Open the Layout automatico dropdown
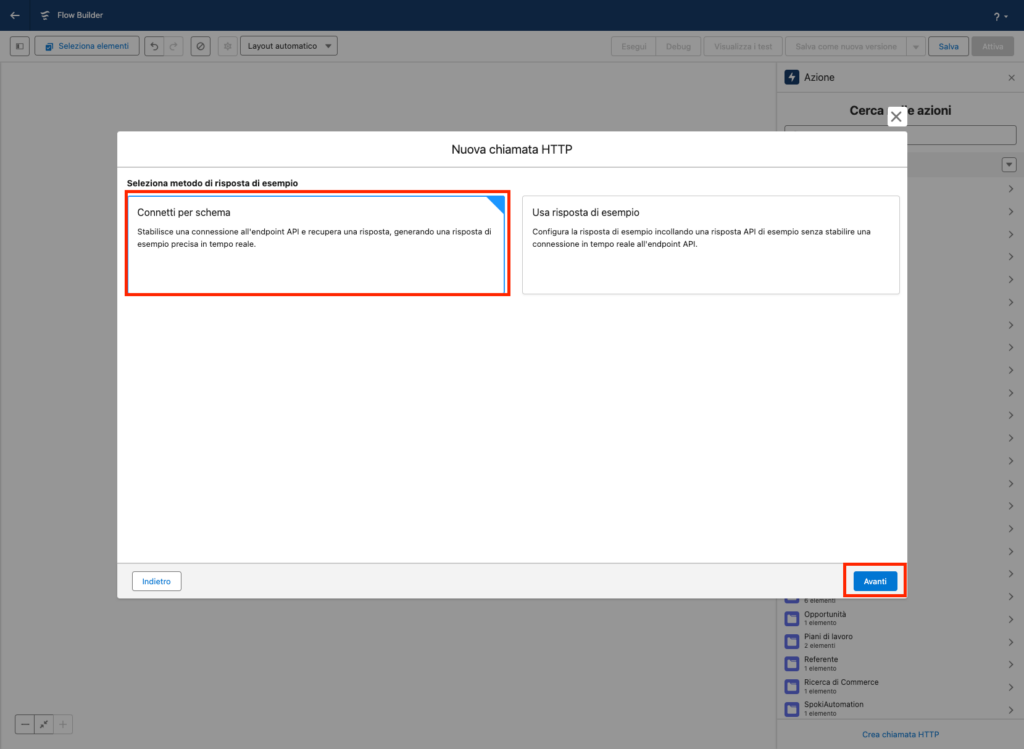The image size is (1024, 749). [x=288, y=46]
